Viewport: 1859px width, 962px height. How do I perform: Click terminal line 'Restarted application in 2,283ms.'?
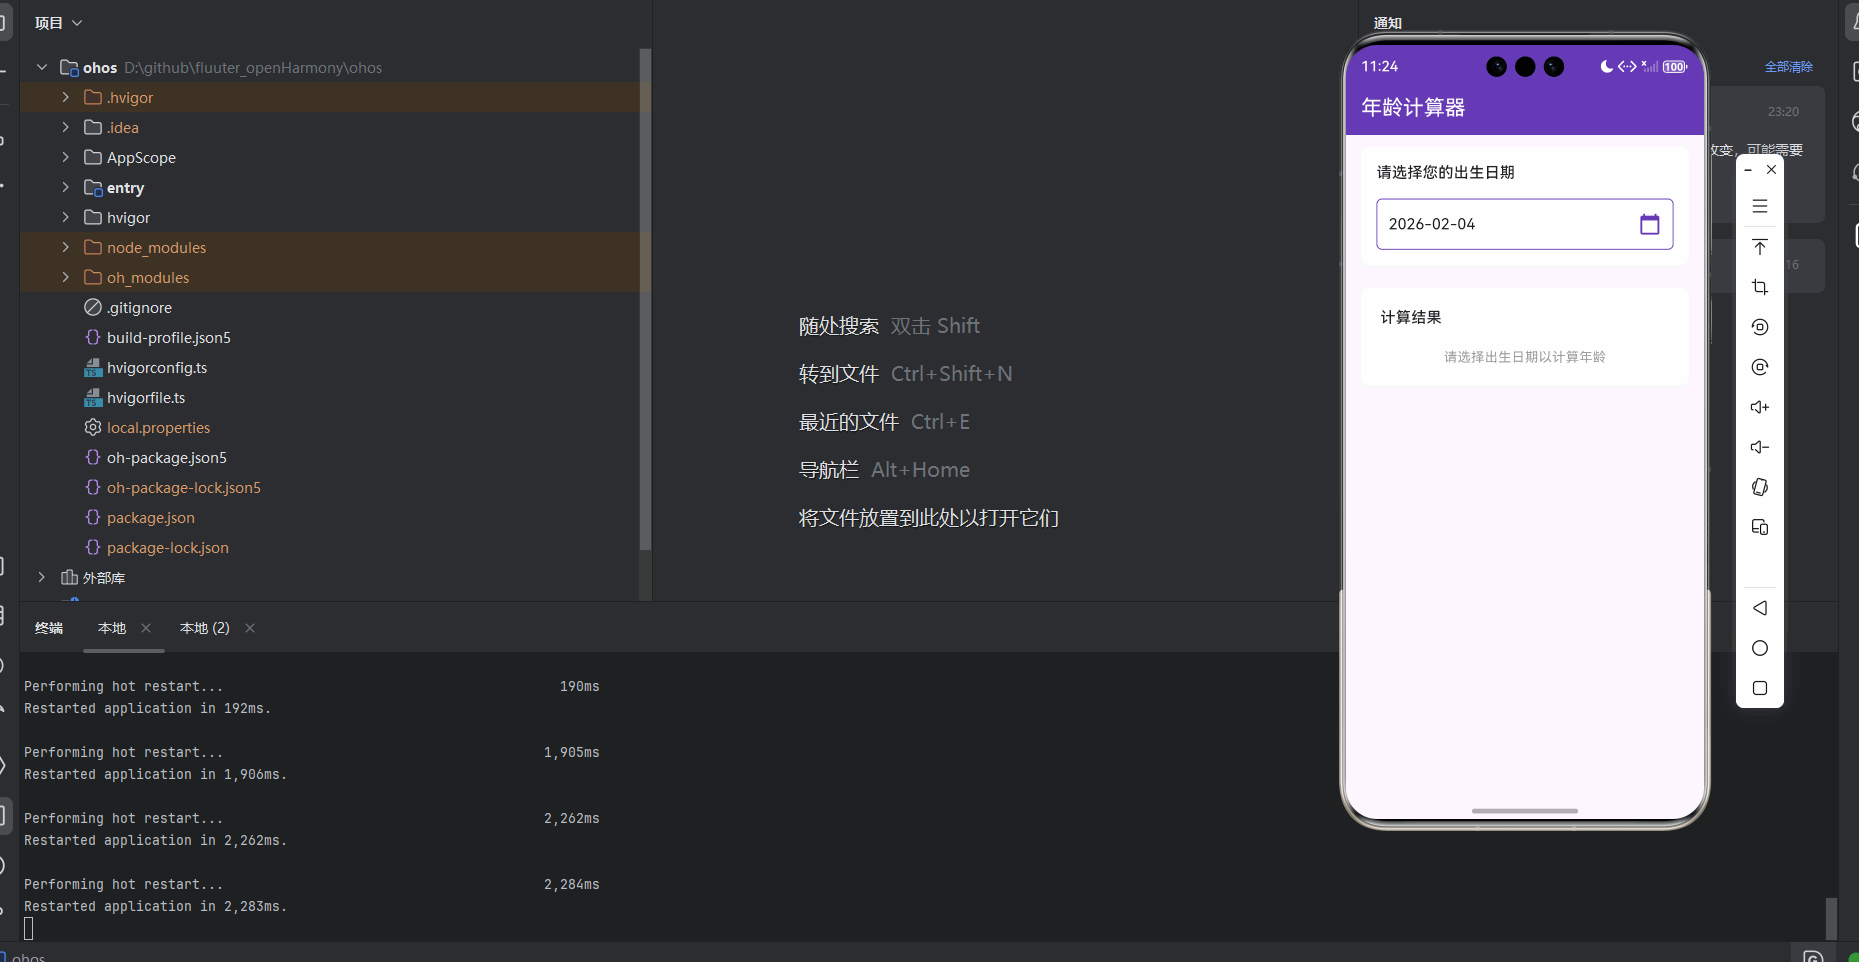point(155,906)
